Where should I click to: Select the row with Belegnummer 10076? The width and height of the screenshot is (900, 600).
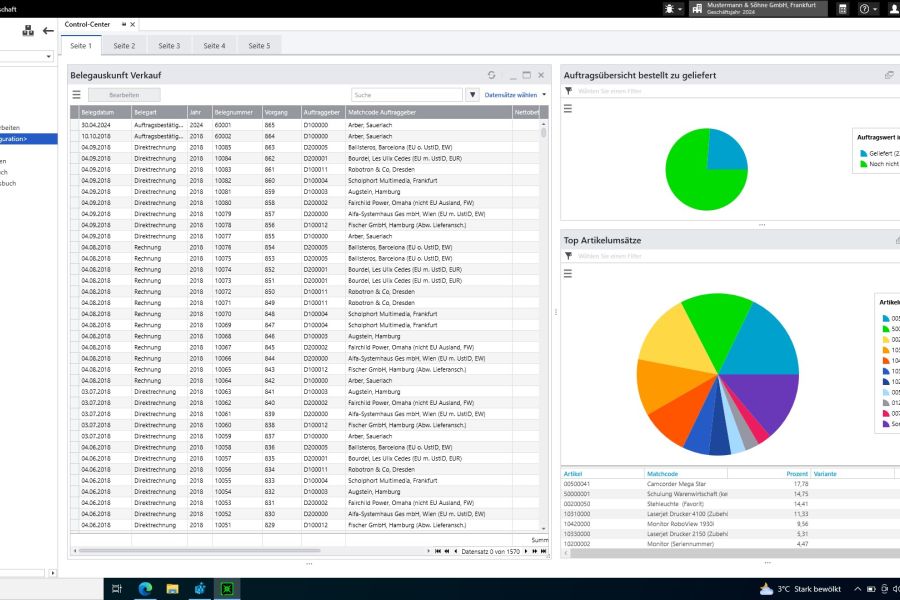click(x=305, y=247)
